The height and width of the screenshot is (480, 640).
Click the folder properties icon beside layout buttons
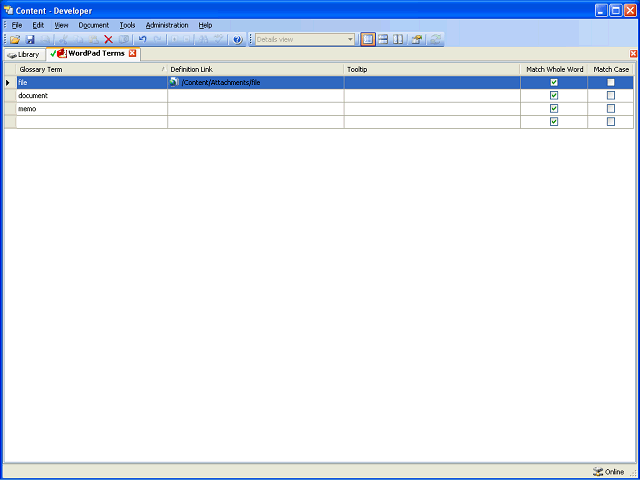click(416, 40)
